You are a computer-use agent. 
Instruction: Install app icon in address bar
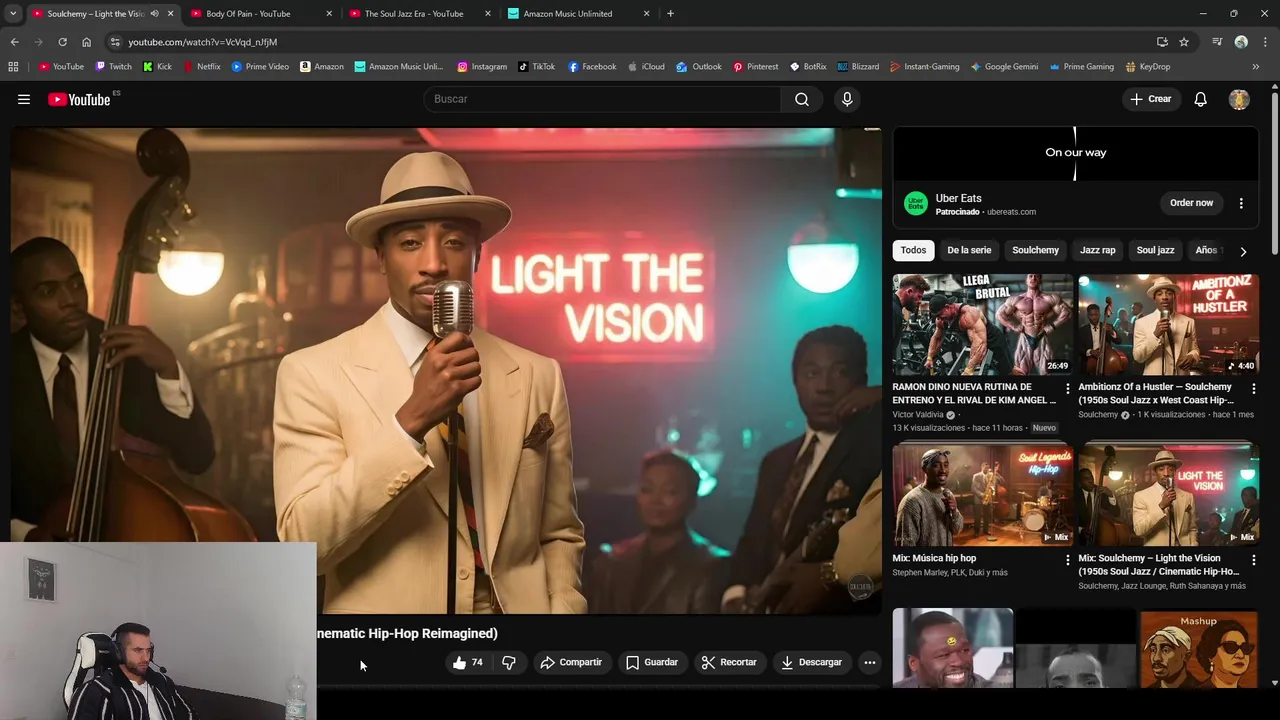[x=1162, y=42]
